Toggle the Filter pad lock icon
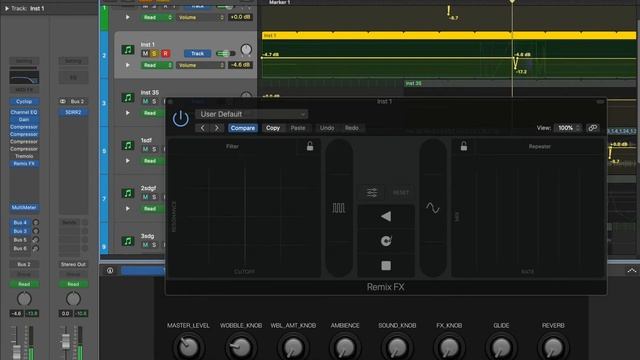Image resolution: width=640 pixels, height=360 pixels. 310,146
